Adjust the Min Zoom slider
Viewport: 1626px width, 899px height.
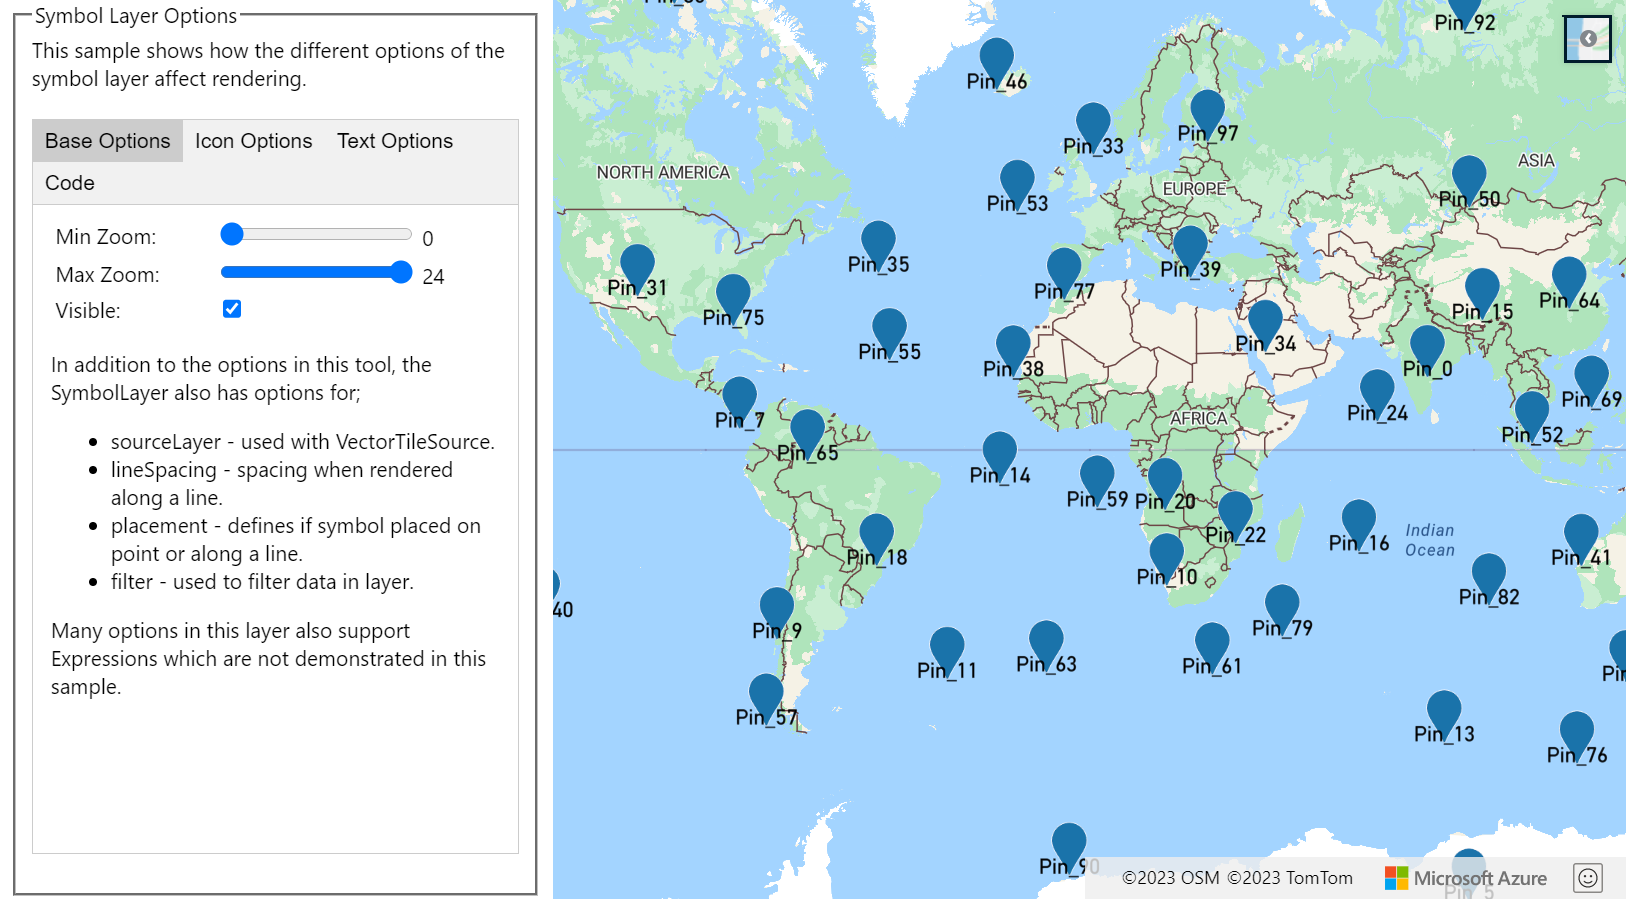click(x=316, y=234)
